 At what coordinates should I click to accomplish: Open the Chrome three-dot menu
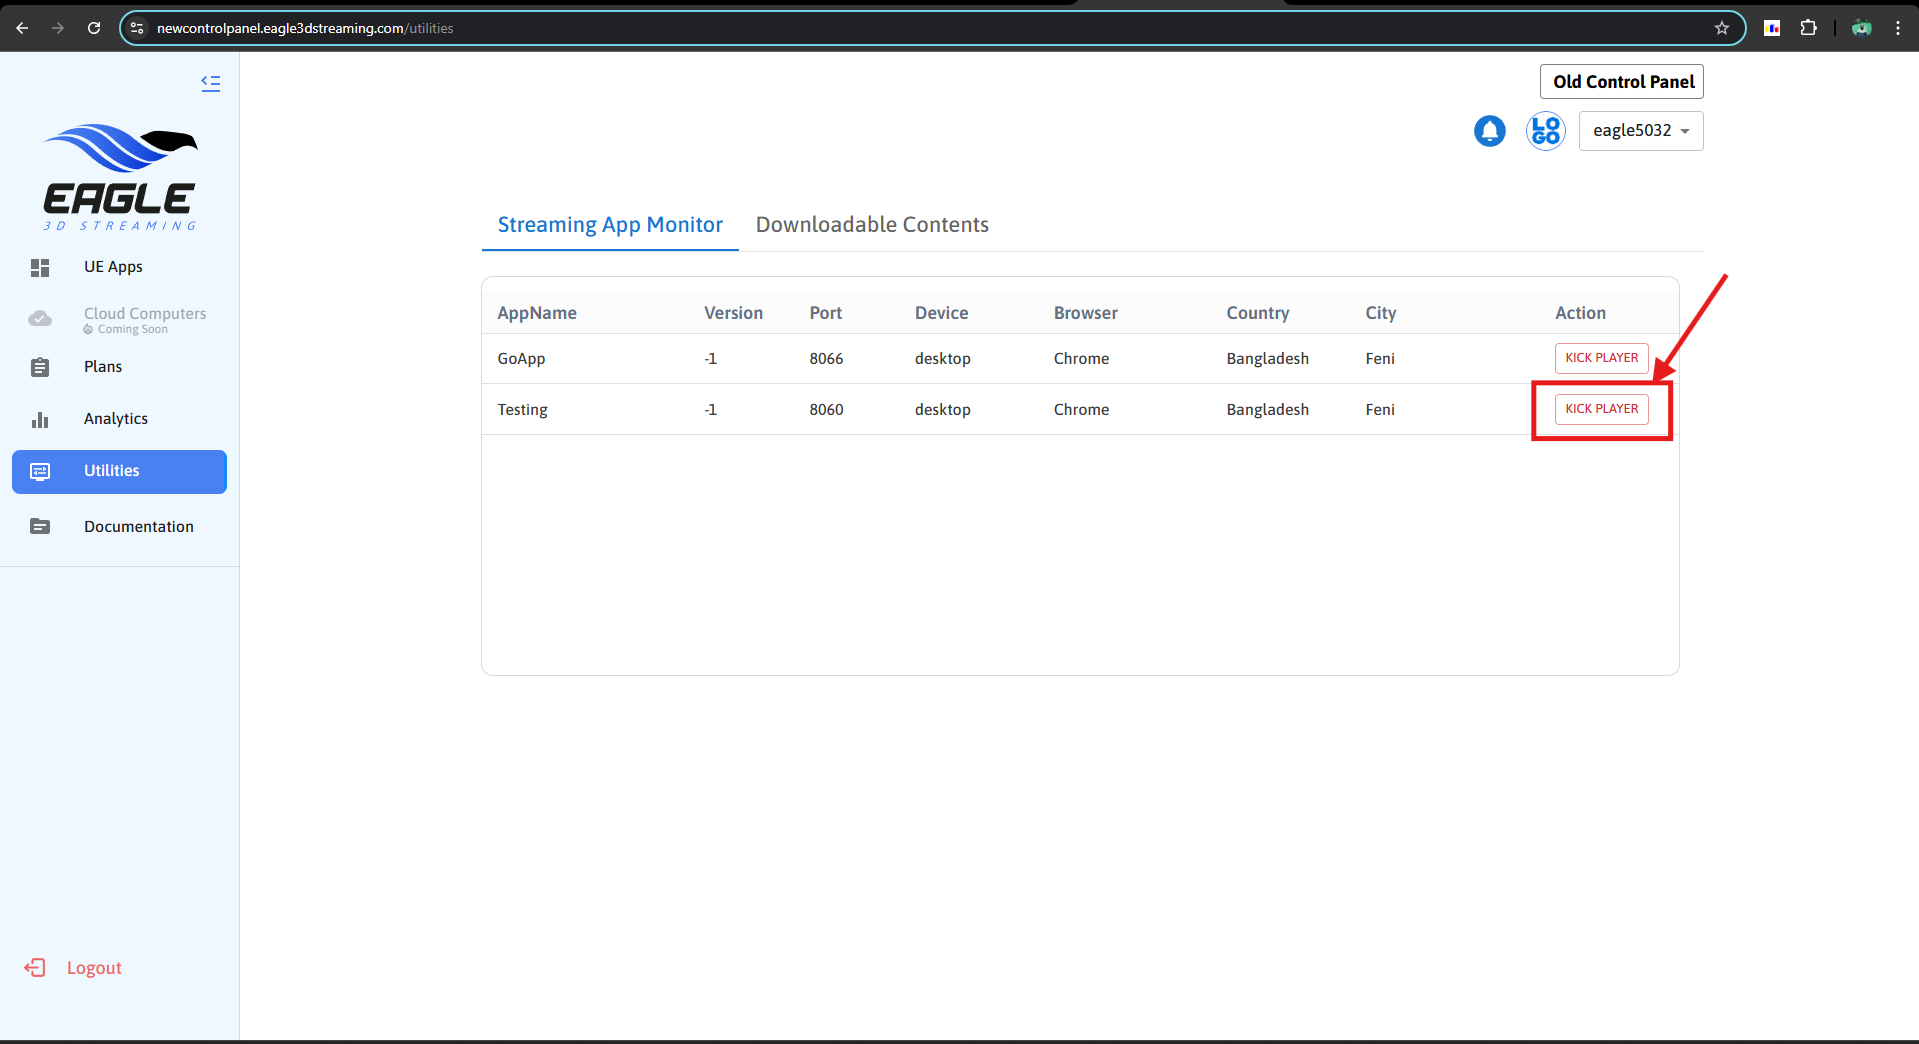click(1897, 28)
